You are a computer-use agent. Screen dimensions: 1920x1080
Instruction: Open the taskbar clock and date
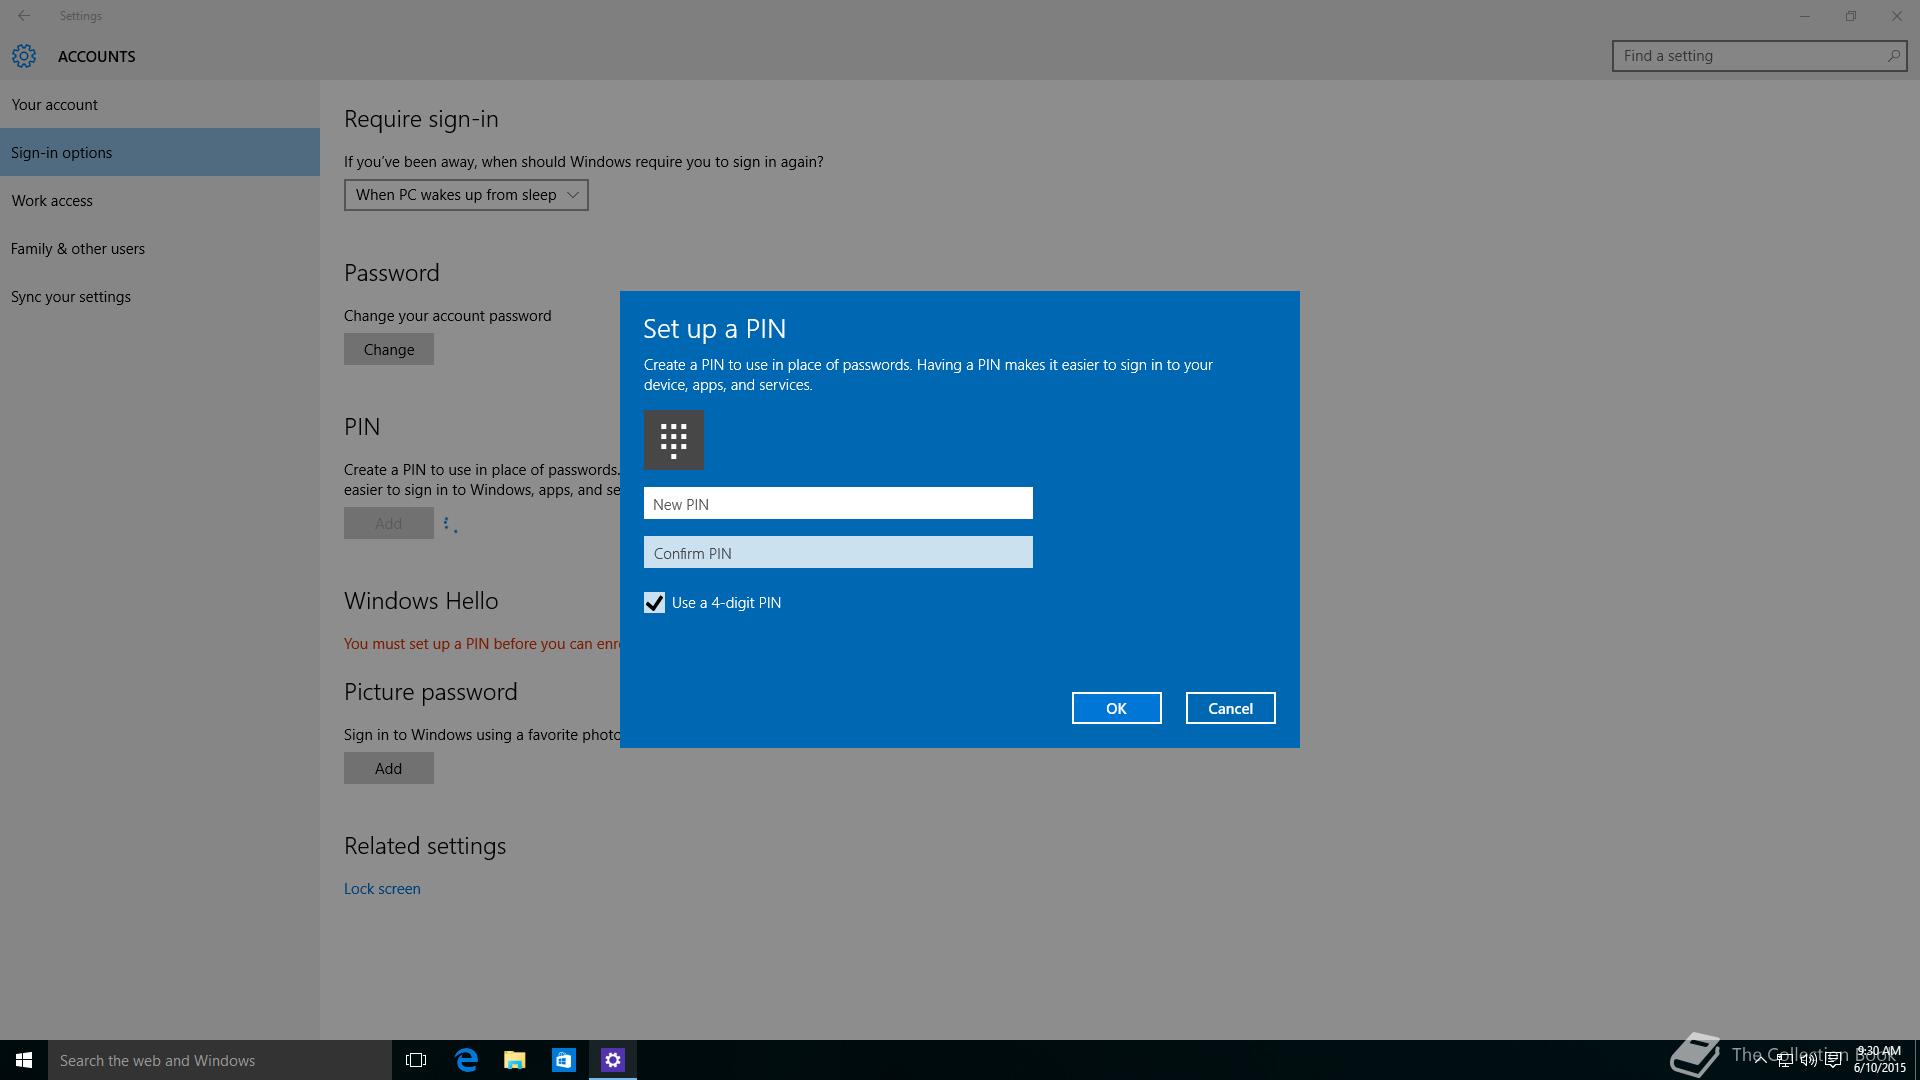pyautogui.click(x=1879, y=1060)
